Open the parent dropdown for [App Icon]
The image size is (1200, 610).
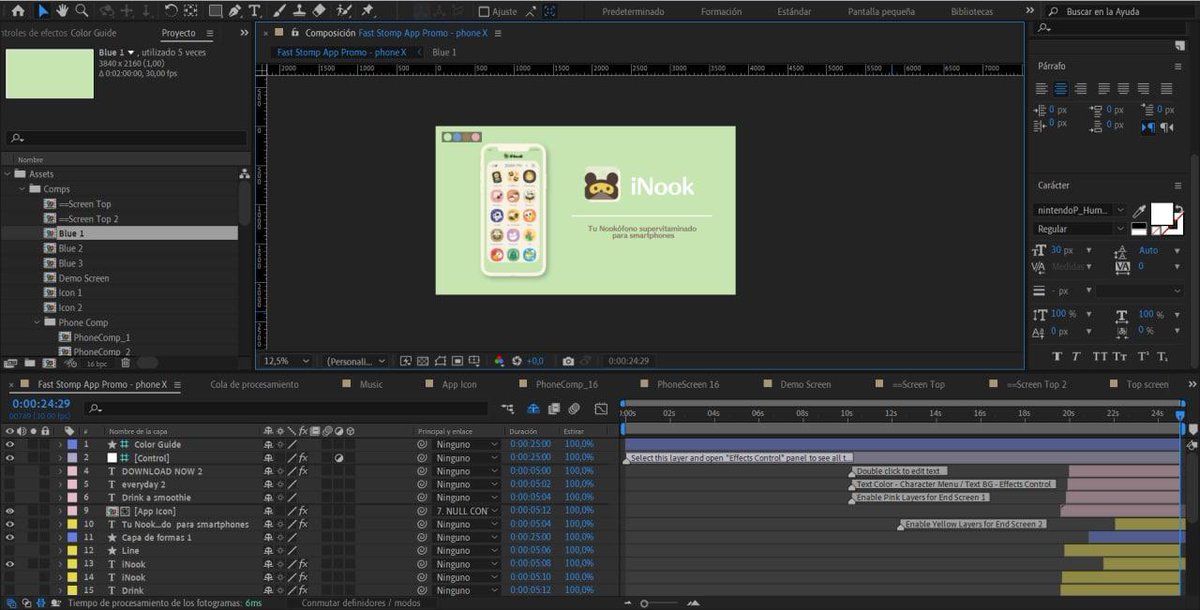465,511
